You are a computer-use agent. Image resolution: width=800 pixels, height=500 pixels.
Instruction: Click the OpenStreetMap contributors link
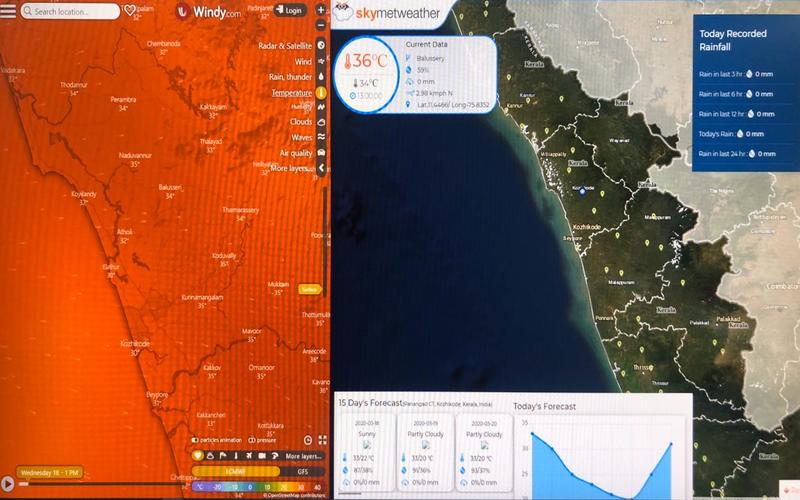294,495
